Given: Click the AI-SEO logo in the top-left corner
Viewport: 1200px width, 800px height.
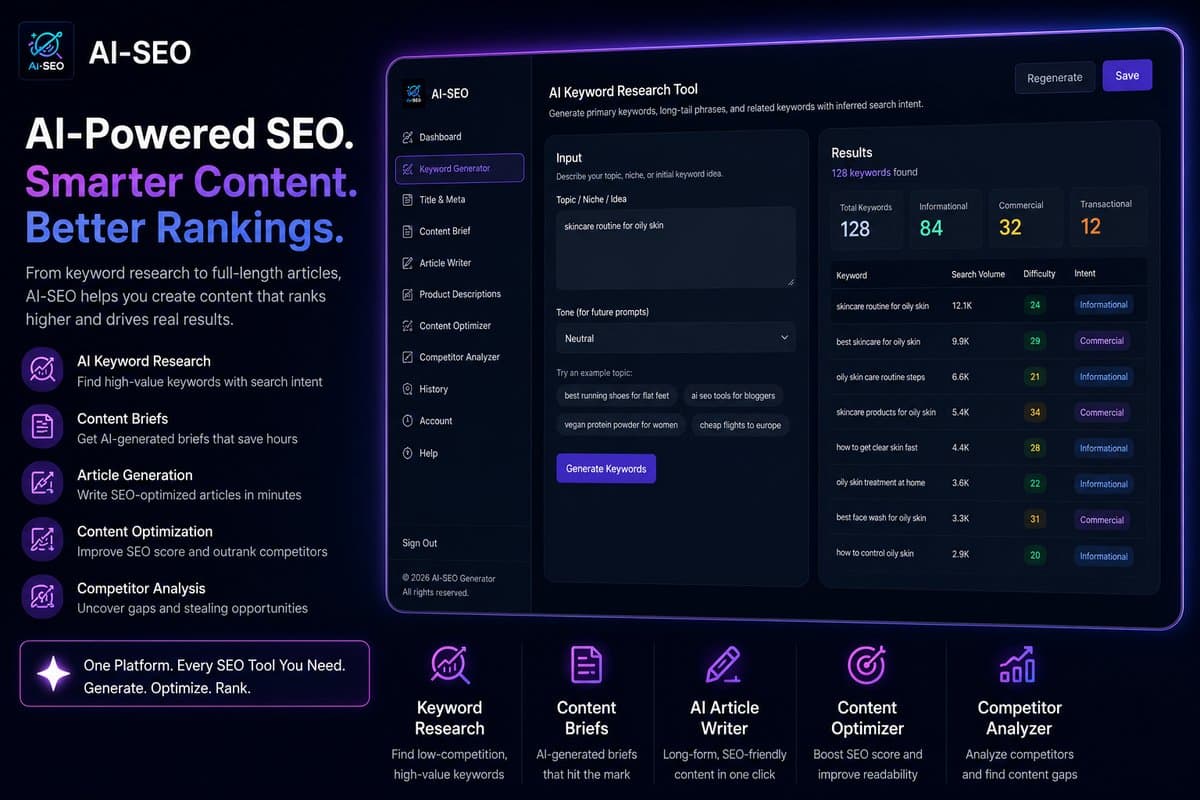Looking at the screenshot, I should click(46, 53).
